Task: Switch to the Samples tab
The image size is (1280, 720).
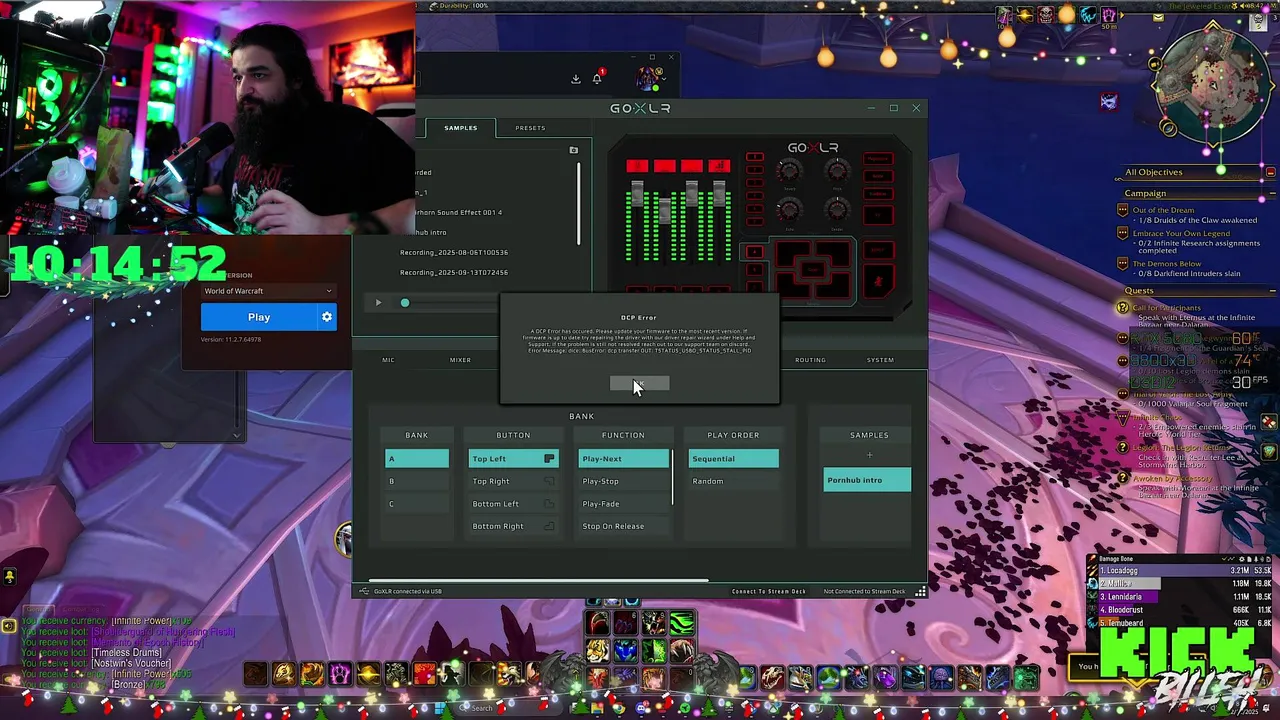Action: pos(461,128)
